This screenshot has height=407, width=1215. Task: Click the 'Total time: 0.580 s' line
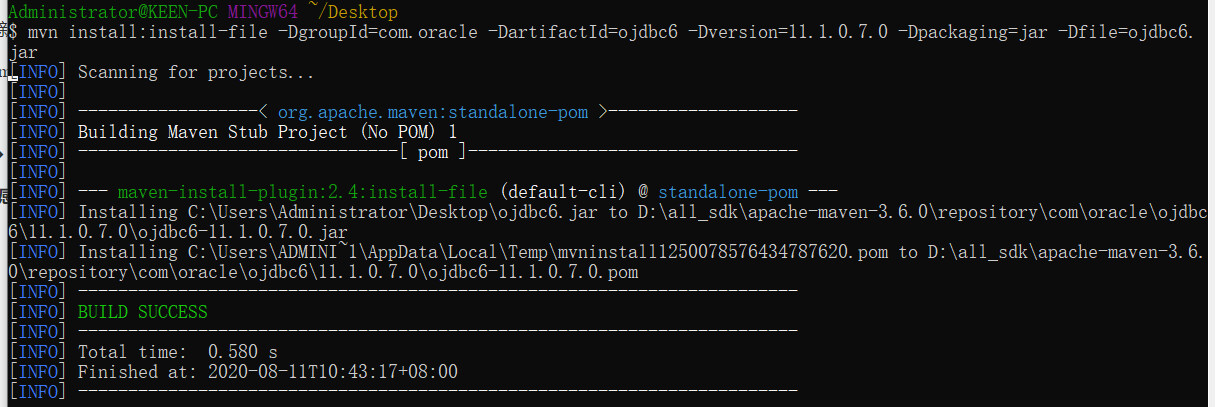(178, 352)
